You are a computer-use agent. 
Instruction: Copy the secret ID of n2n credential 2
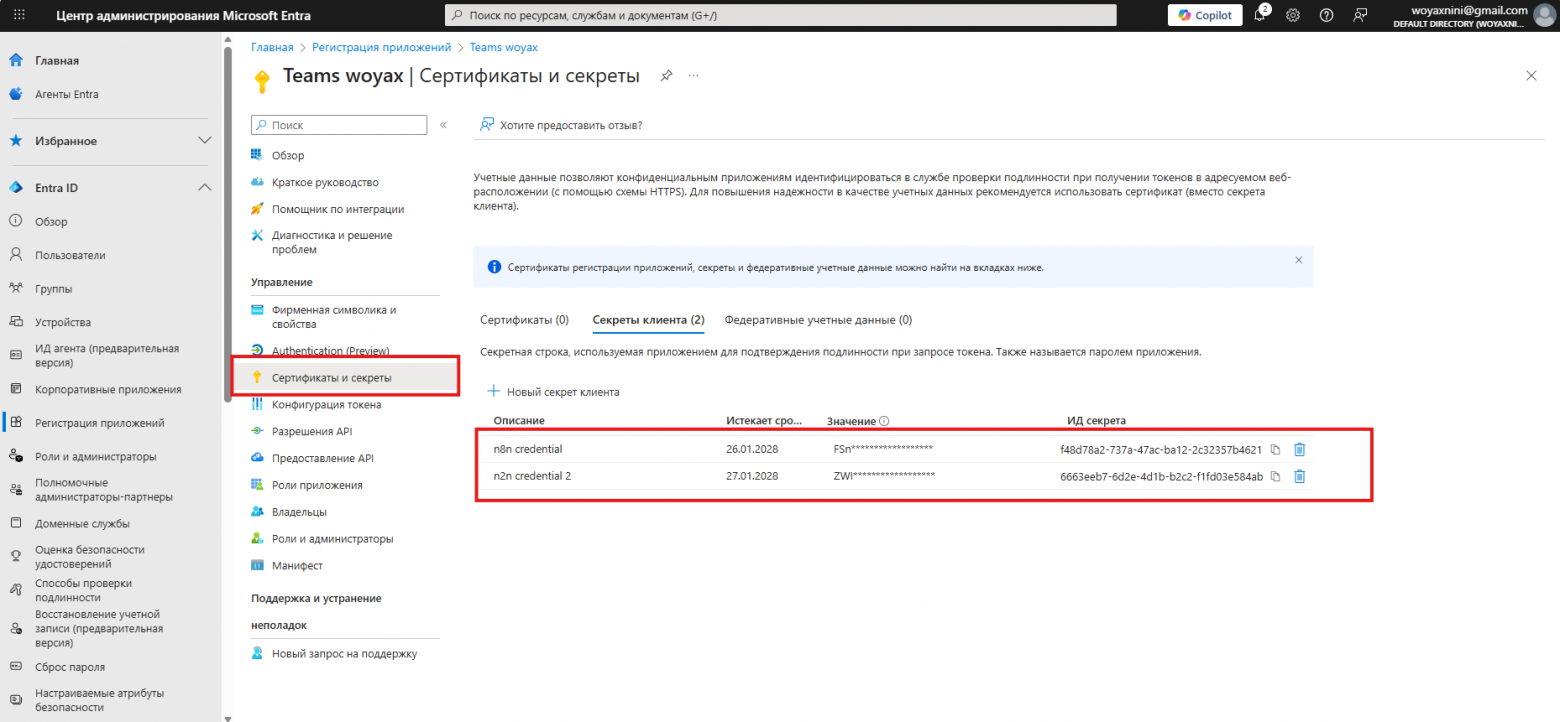[1275, 476]
